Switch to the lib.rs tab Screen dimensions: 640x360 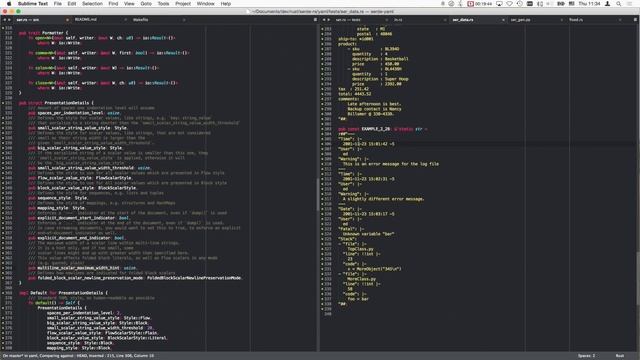coord(398,20)
